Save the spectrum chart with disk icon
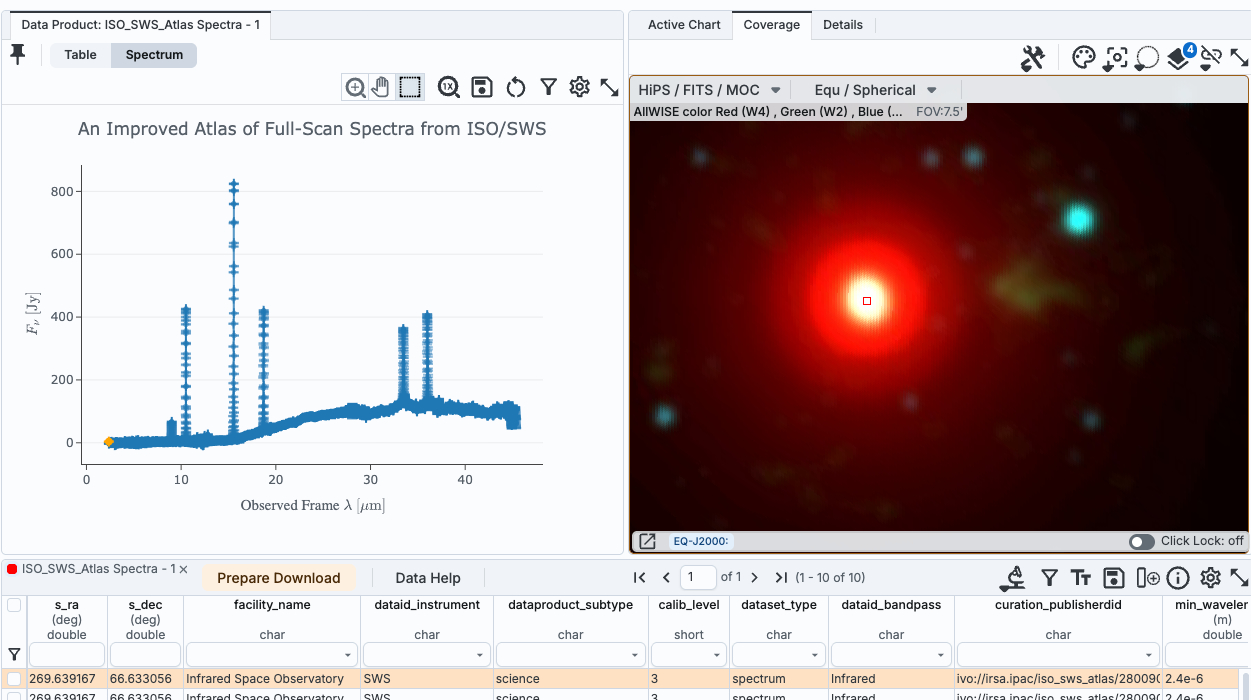 [482, 88]
